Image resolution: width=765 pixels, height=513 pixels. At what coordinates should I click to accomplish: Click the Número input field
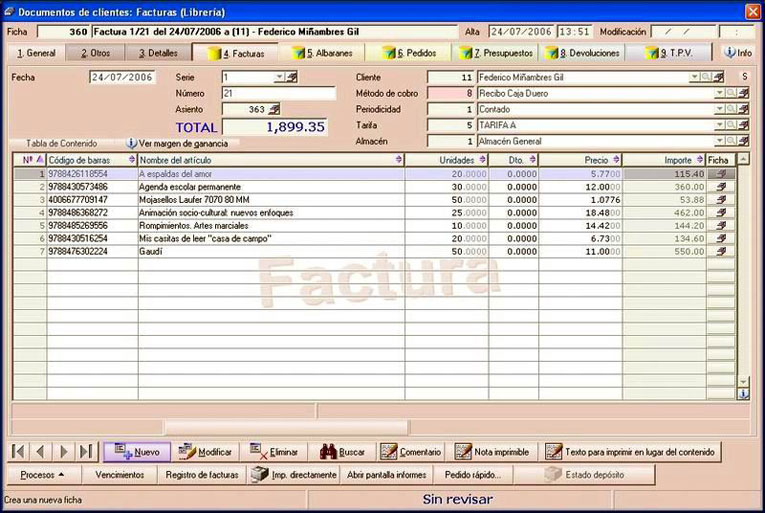(279, 93)
